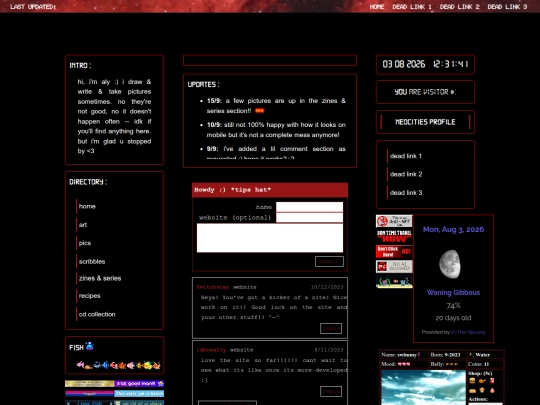Image resolution: width=540 pixels, height=405 pixels.
Task: Click the '9/11/2023' comment date
Action: tap(329, 350)
